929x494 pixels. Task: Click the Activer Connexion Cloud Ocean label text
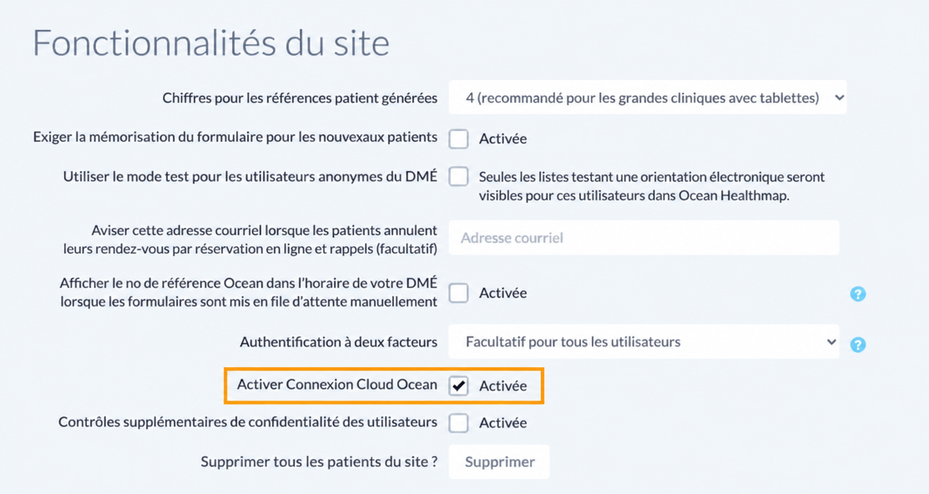pos(337,384)
